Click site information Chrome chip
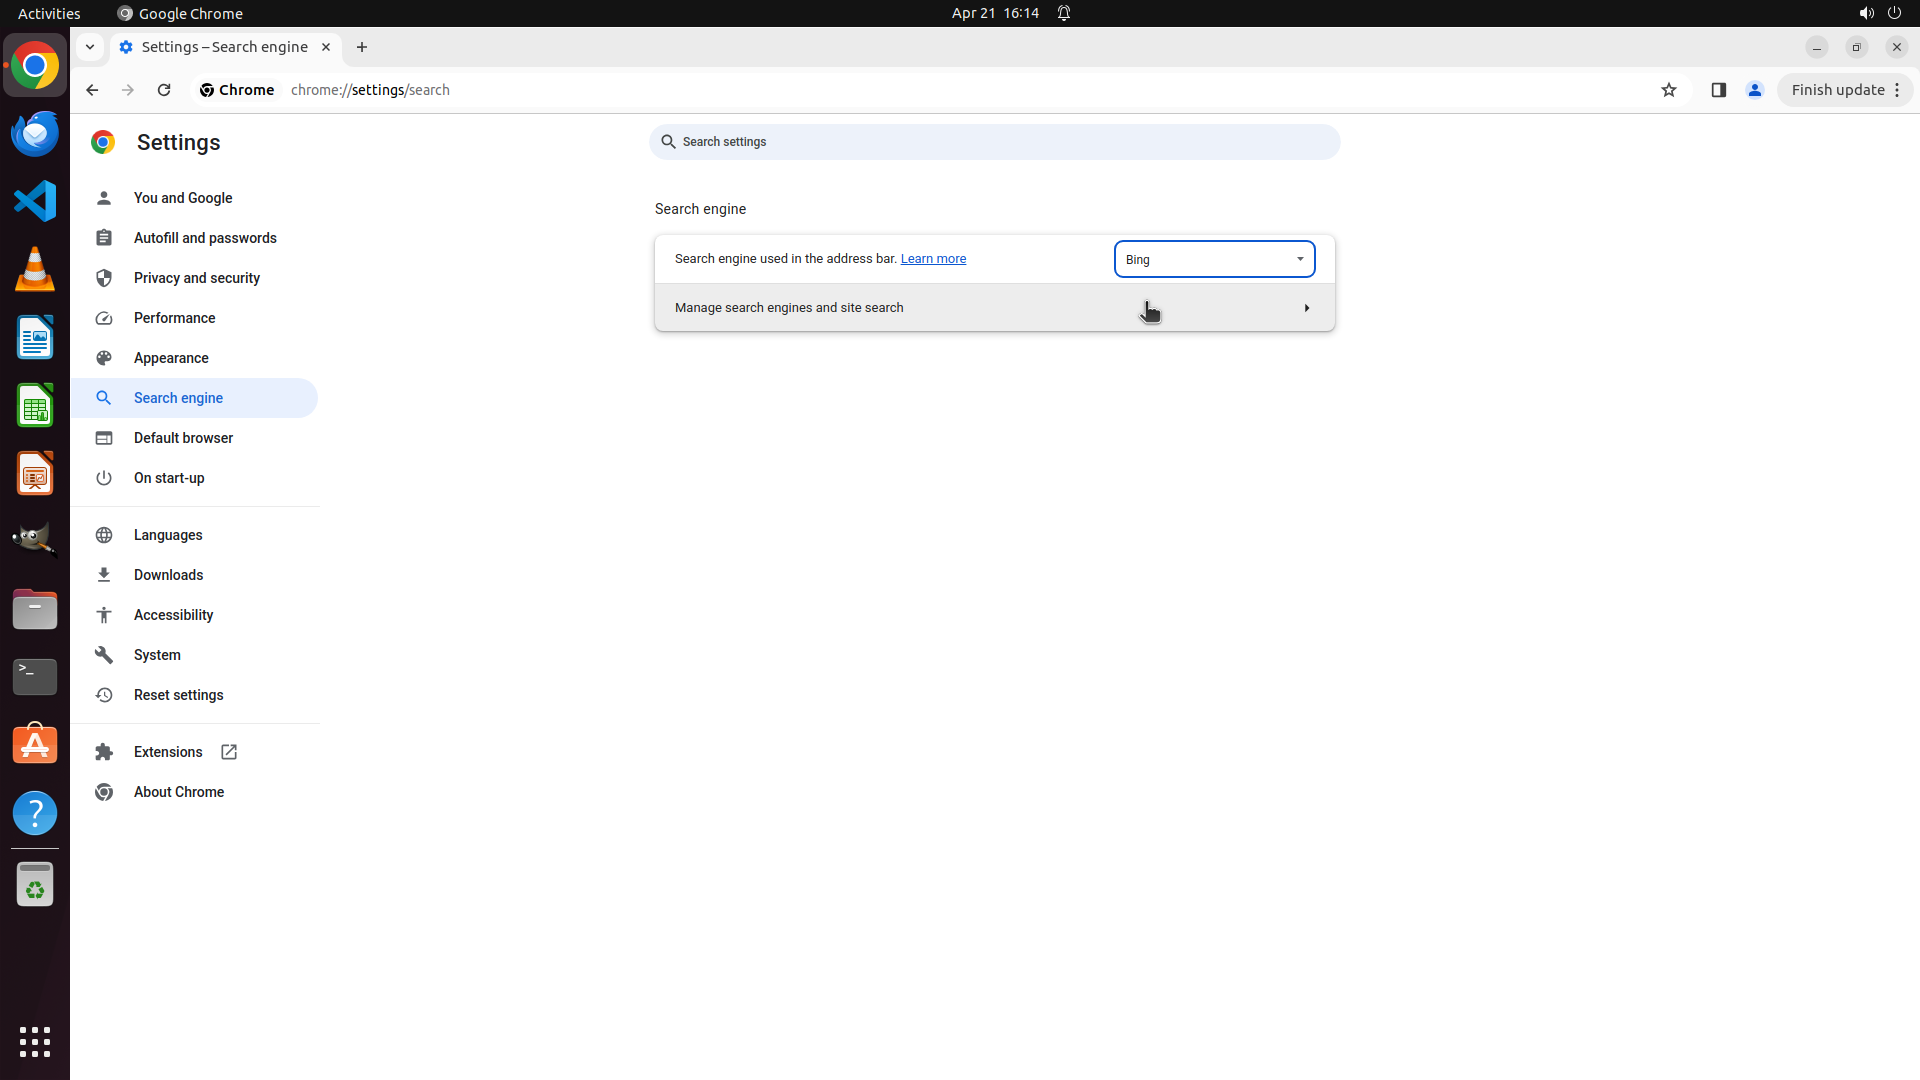 tap(237, 90)
